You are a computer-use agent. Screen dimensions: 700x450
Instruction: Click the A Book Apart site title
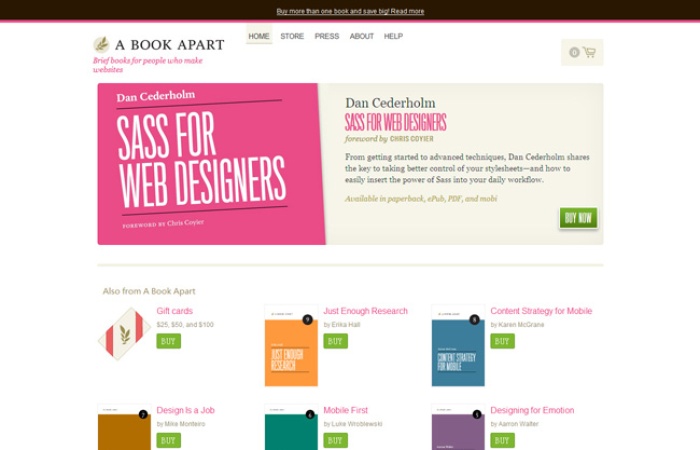click(170, 45)
